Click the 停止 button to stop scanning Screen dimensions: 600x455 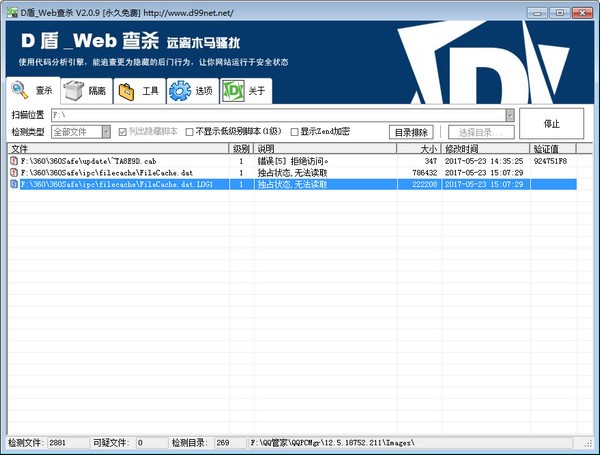[x=551, y=124]
